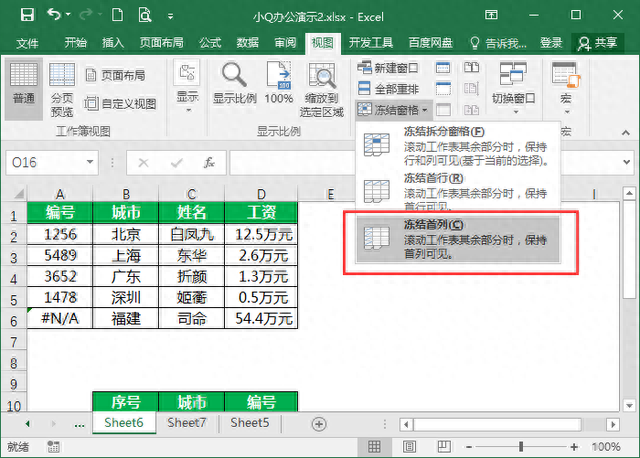640x458 pixels.
Task: Select Freeze Panes (冻结拆分窗格) option
Action: (x=458, y=145)
